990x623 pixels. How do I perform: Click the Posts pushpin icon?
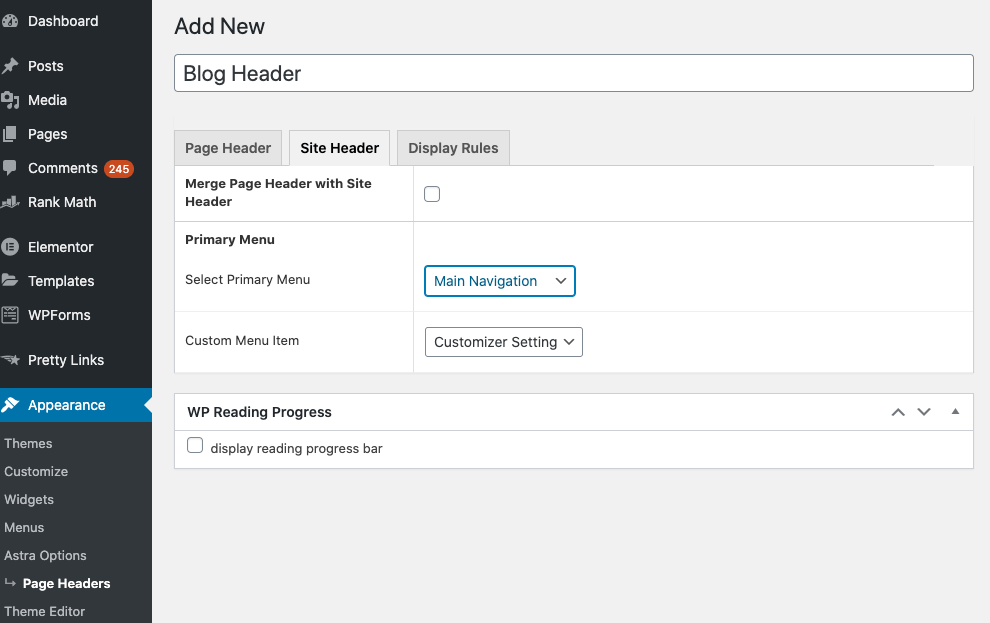[9, 66]
